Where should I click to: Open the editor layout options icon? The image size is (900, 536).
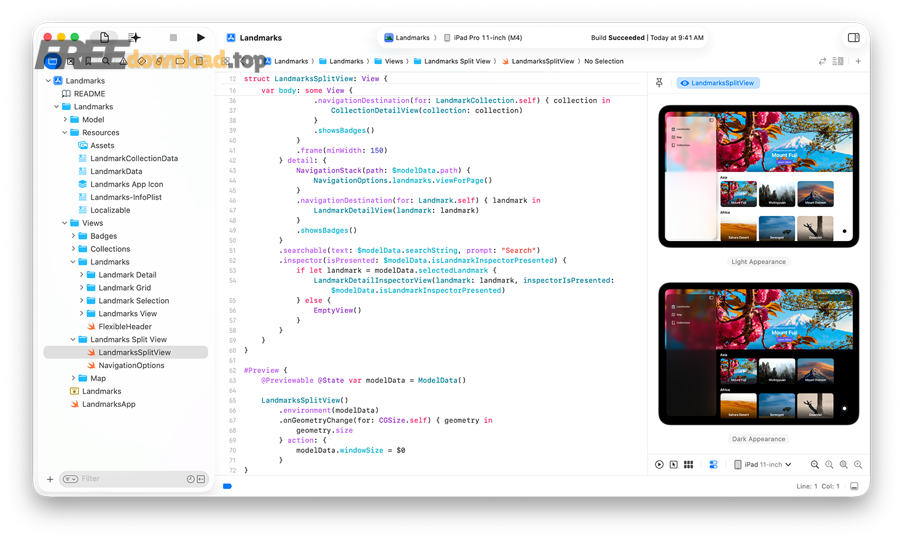pyautogui.click(x=838, y=61)
